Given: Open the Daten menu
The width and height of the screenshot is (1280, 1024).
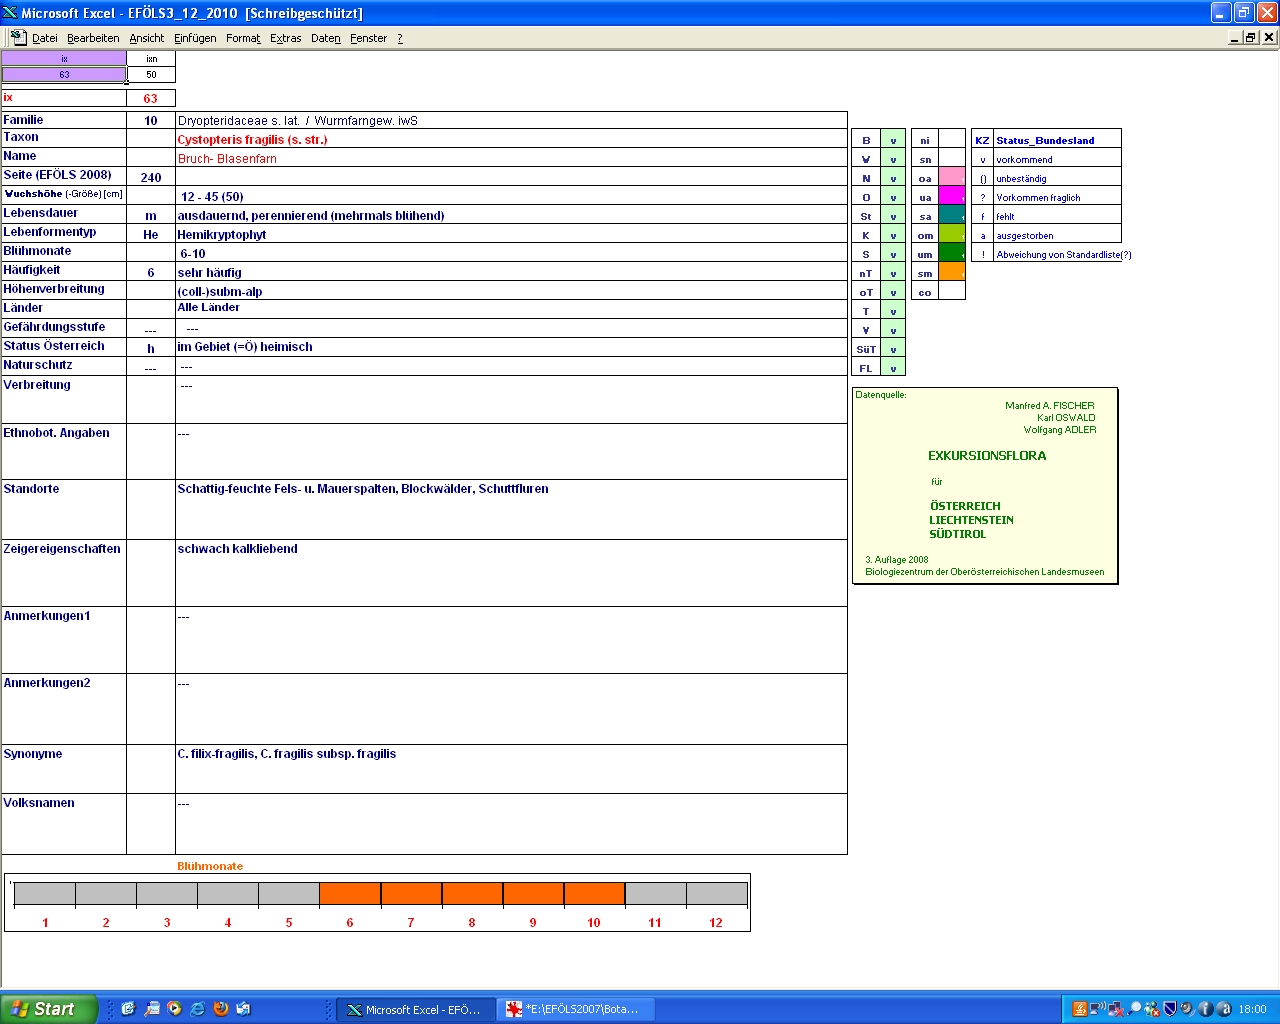Looking at the screenshot, I should [325, 38].
